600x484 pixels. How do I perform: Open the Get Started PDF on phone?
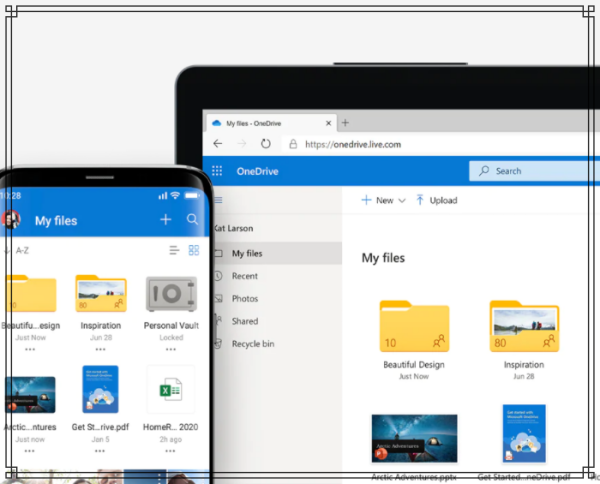point(101,389)
